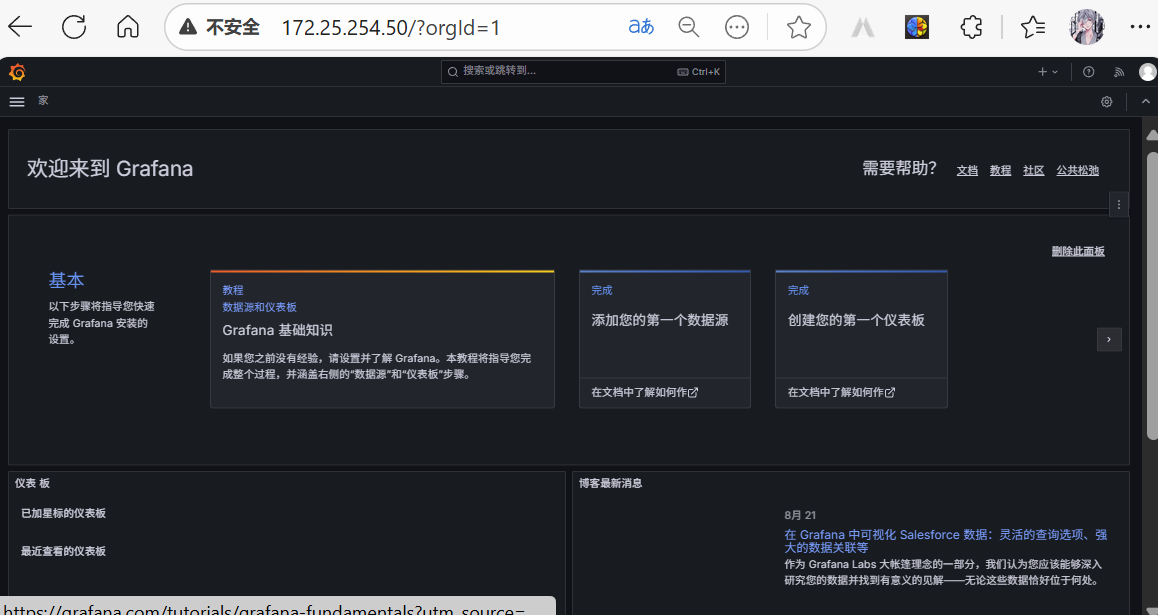Image resolution: width=1158 pixels, height=615 pixels.
Task: Open the welcome panel three-dot menu
Action: pos(1119,205)
